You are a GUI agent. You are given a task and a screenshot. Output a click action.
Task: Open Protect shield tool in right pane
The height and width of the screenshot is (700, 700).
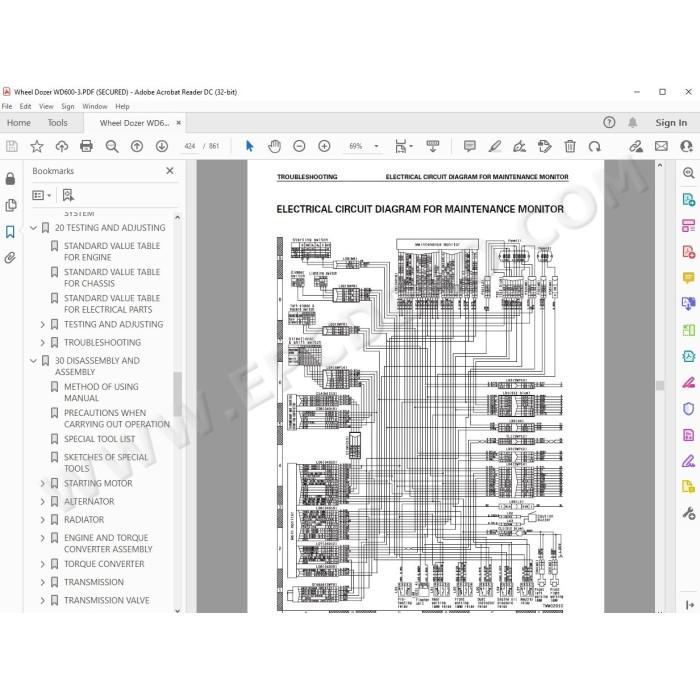tap(688, 408)
